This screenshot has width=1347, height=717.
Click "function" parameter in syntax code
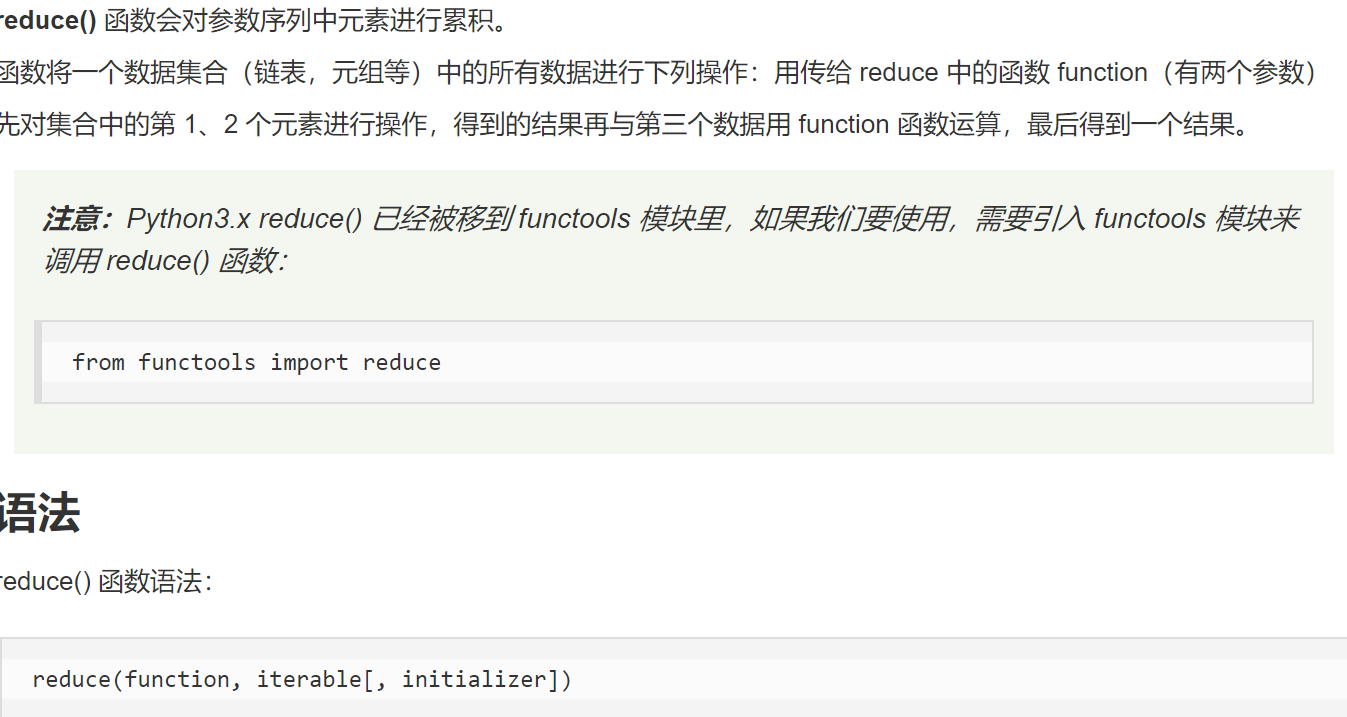point(177,680)
